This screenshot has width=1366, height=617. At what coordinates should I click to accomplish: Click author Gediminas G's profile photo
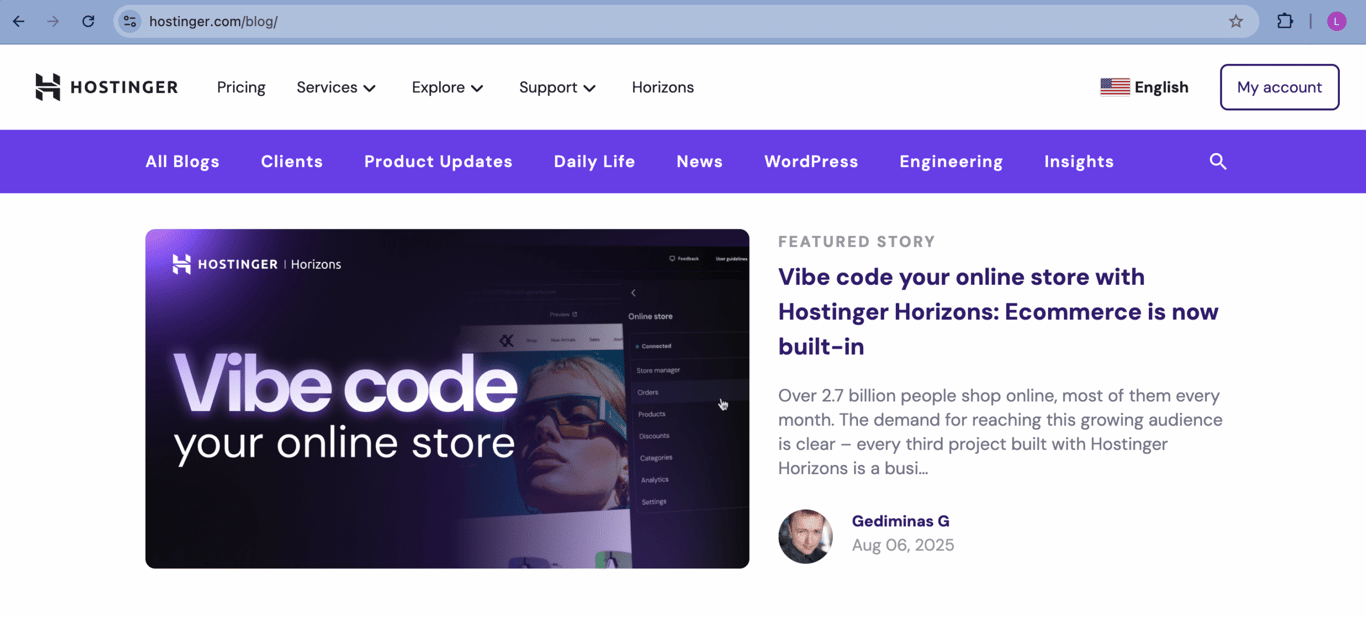pyautogui.click(x=805, y=537)
